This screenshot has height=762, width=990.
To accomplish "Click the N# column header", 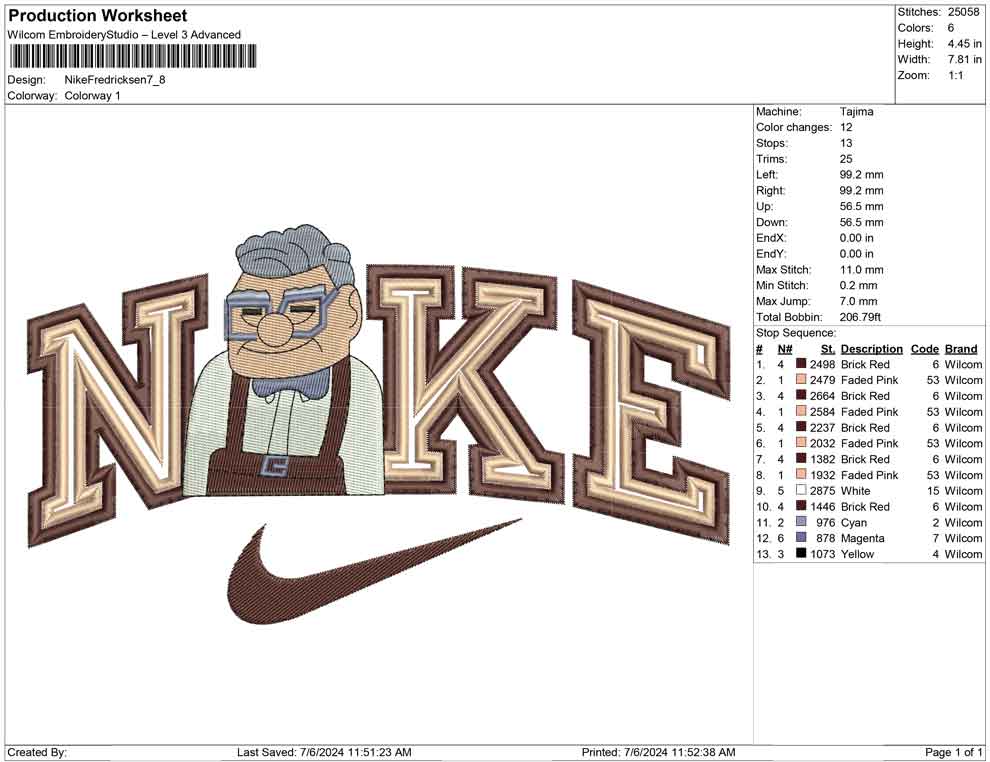I will (785, 349).
